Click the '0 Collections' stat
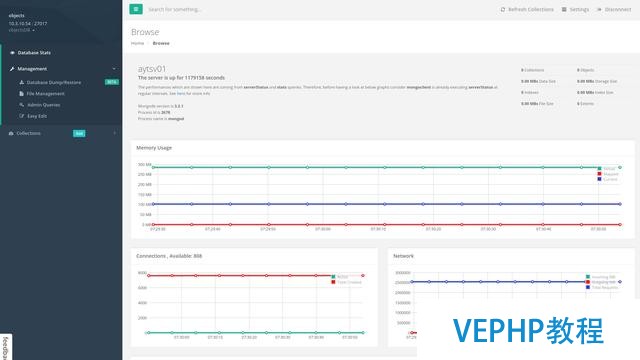This screenshot has height=360, width=640. click(x=532, y=70)
